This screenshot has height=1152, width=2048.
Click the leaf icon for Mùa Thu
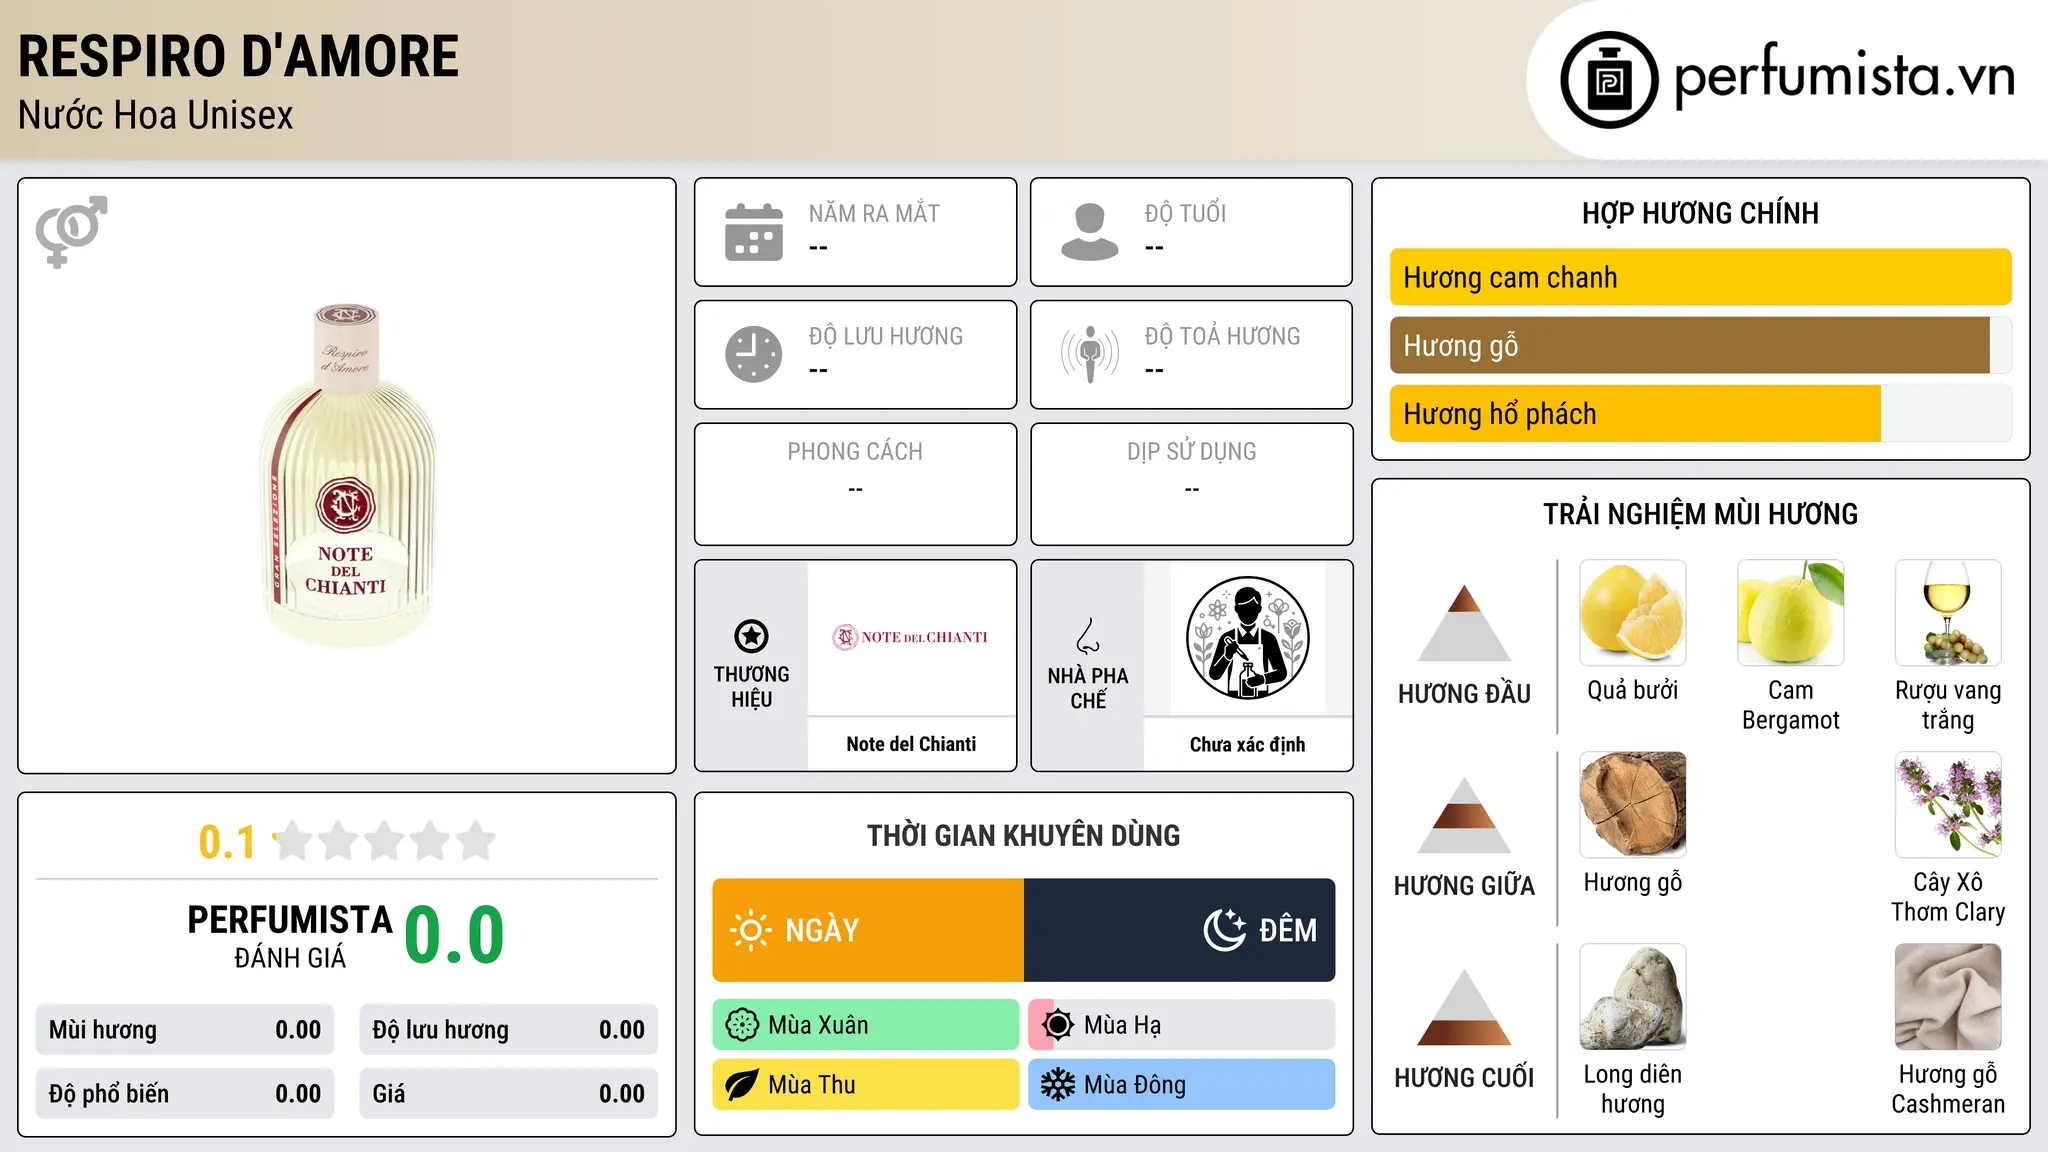point(742,1085)
